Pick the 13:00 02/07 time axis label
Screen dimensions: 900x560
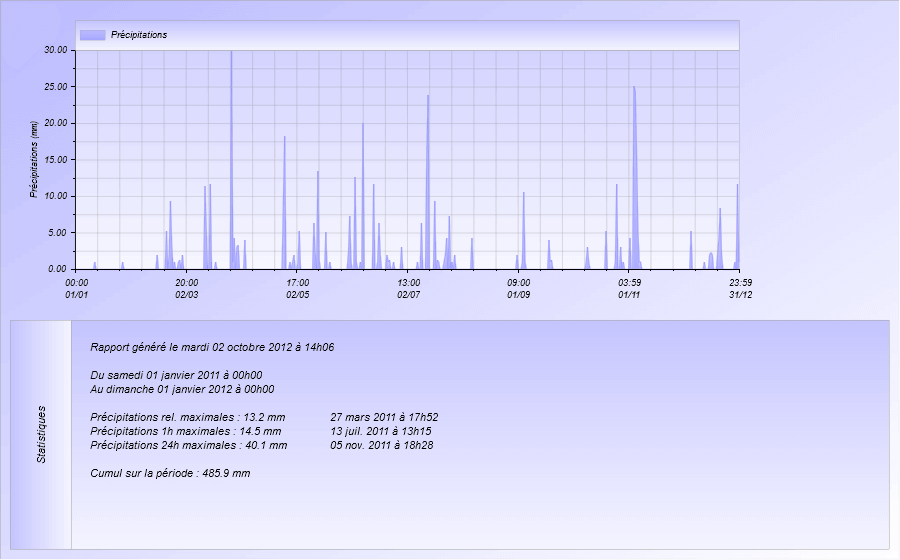pos(408,289)
